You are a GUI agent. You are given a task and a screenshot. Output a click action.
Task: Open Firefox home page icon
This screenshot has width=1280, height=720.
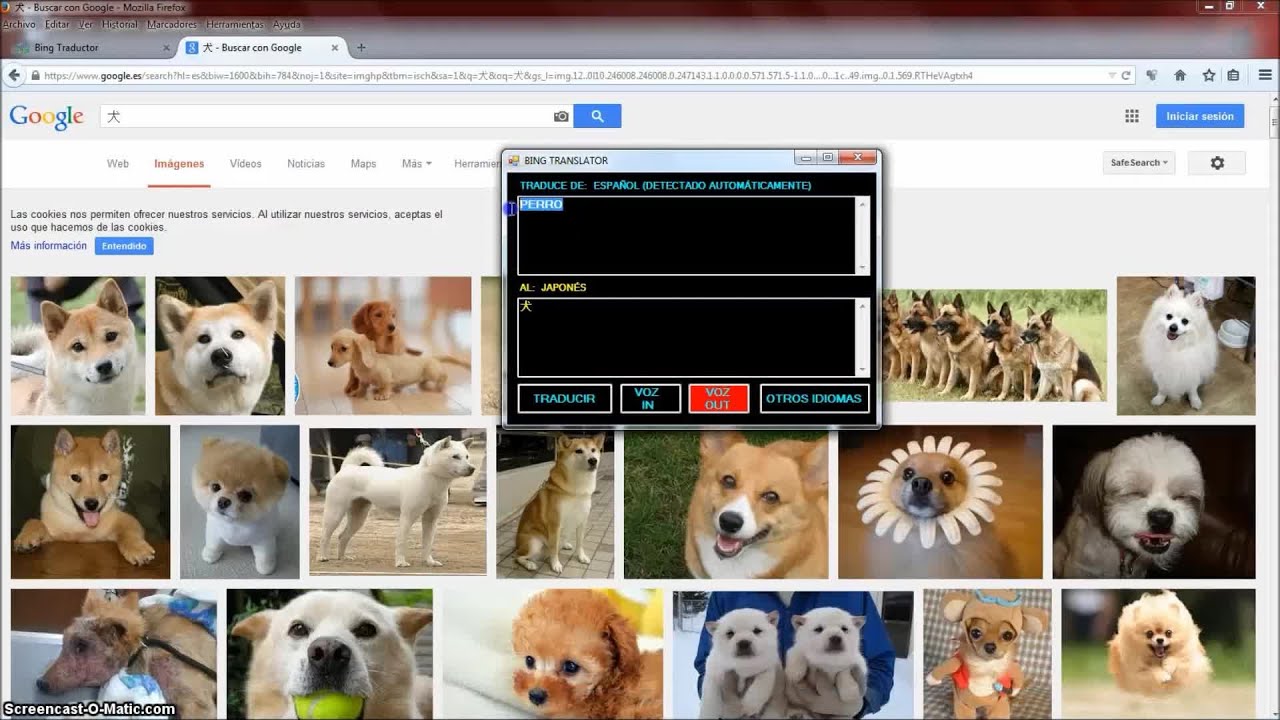1180,75
